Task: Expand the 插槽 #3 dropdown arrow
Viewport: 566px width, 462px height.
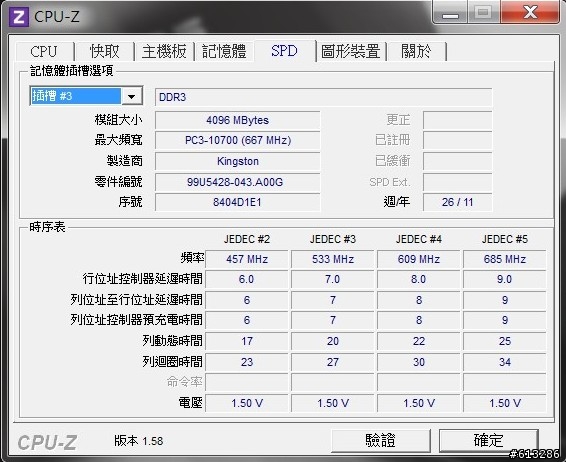Action: (131, 96)
